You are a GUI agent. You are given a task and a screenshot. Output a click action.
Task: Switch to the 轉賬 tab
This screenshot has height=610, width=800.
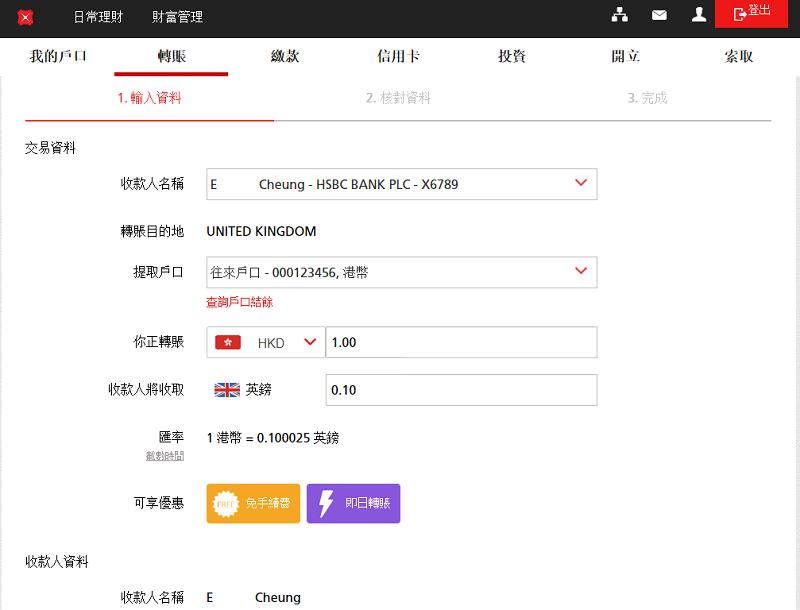coord(171,56)
